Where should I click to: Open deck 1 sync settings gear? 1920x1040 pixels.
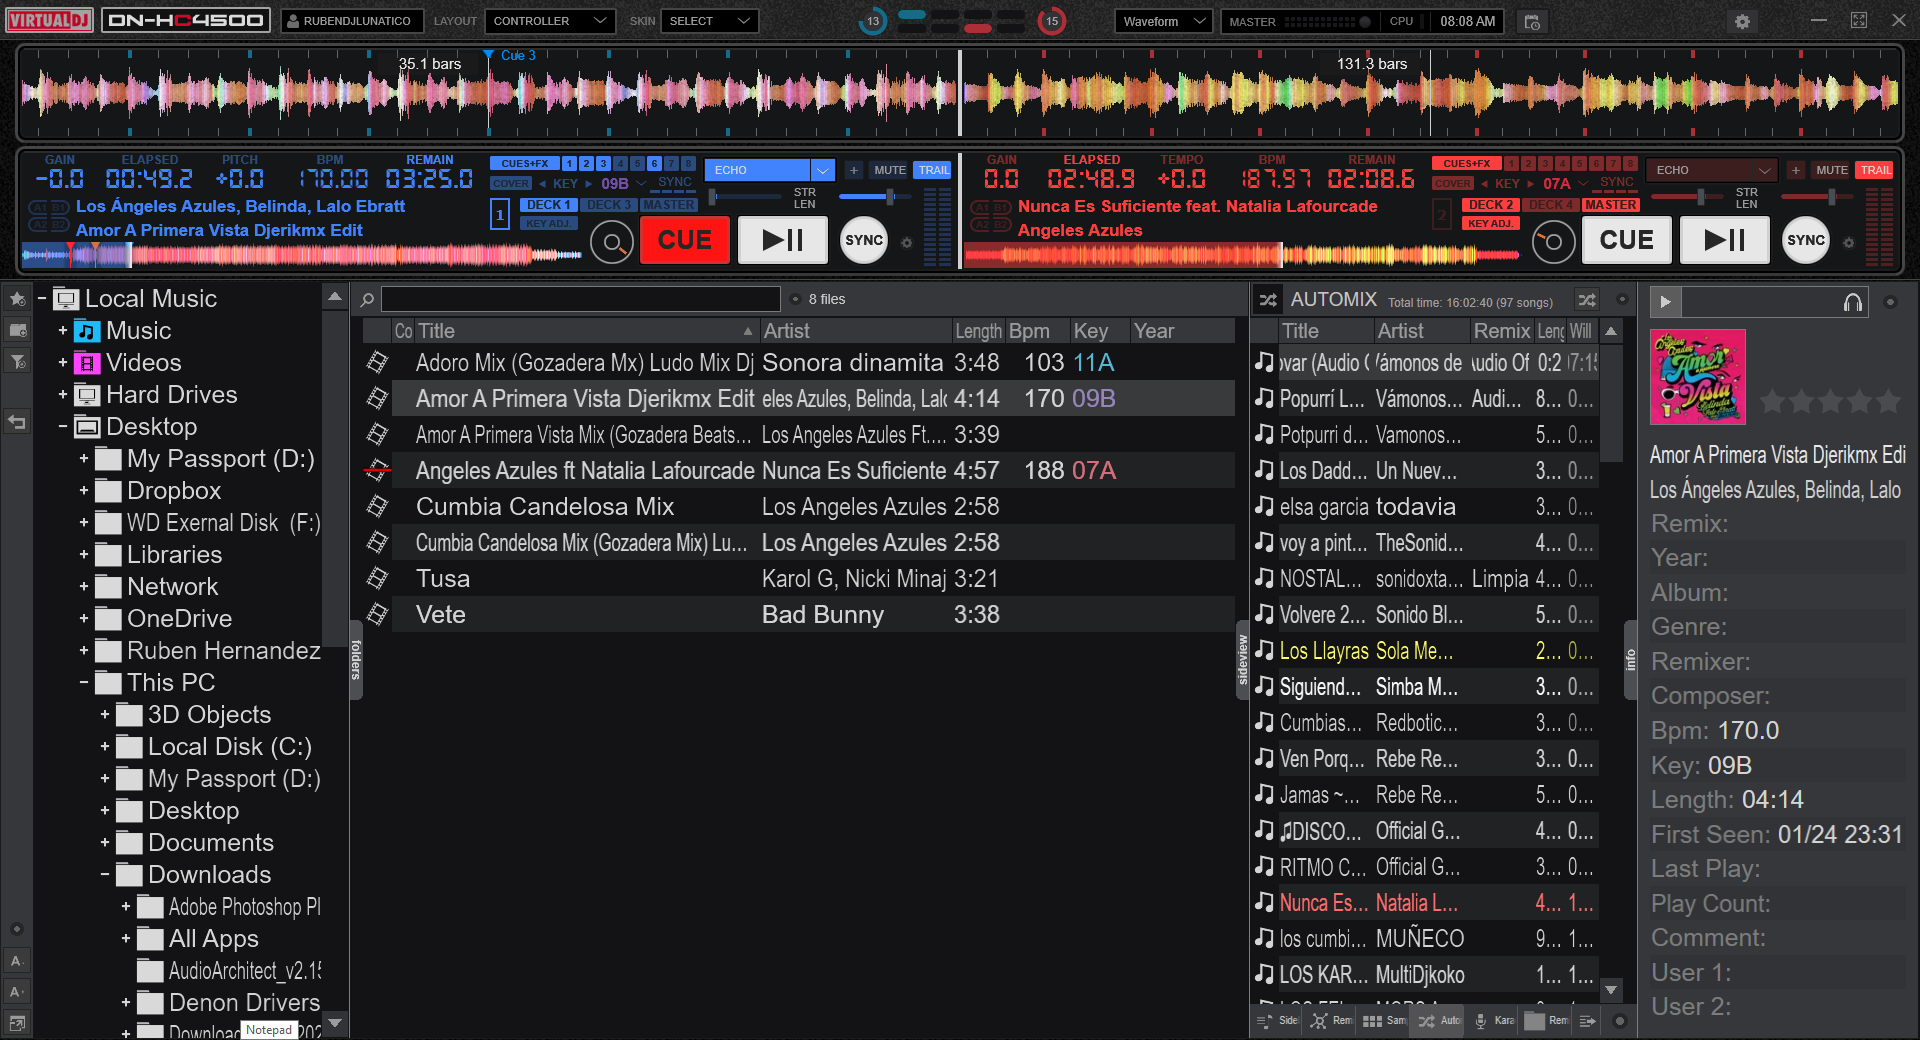[907, 242]
